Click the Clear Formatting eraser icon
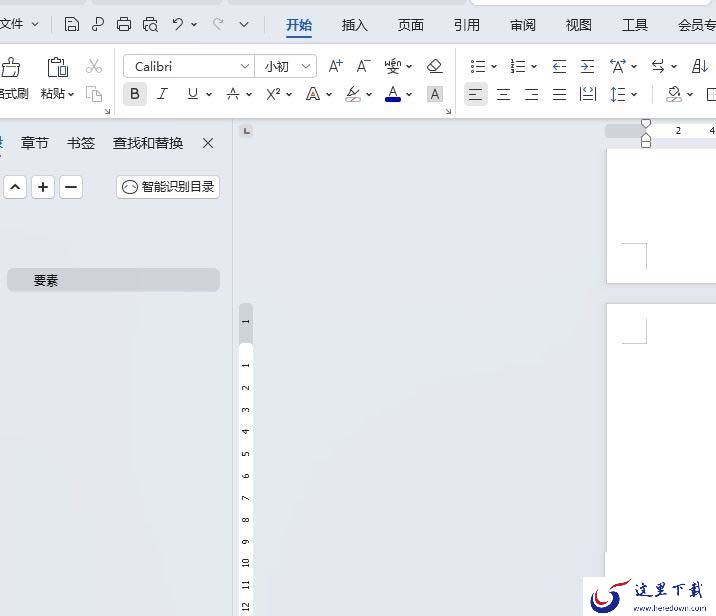The image size is (716, 616). 434,66
